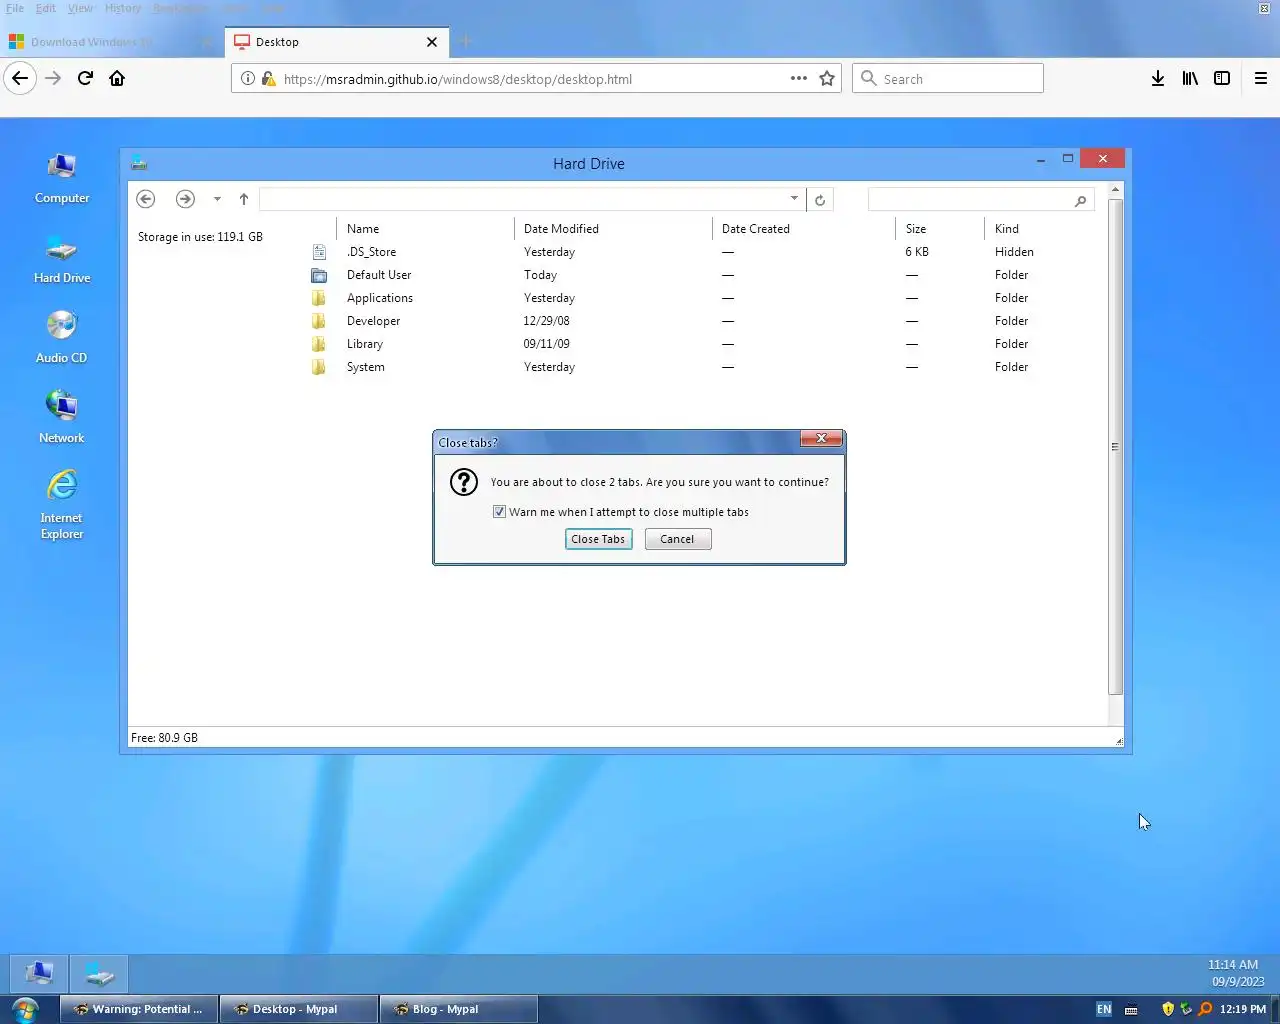Open the Computer desktop icon
This screenshot has height=1024, width=1280.
click(62, 178)
